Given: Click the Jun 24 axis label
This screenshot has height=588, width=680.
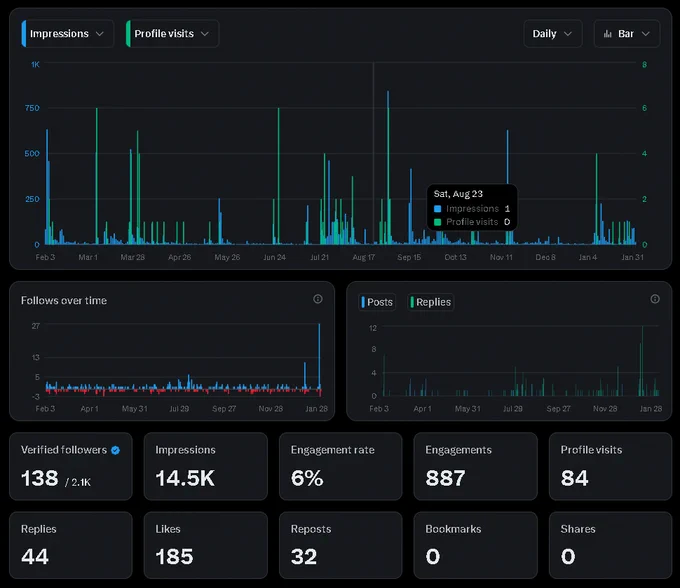Looking at the screenshot, I should click(275, 257).
